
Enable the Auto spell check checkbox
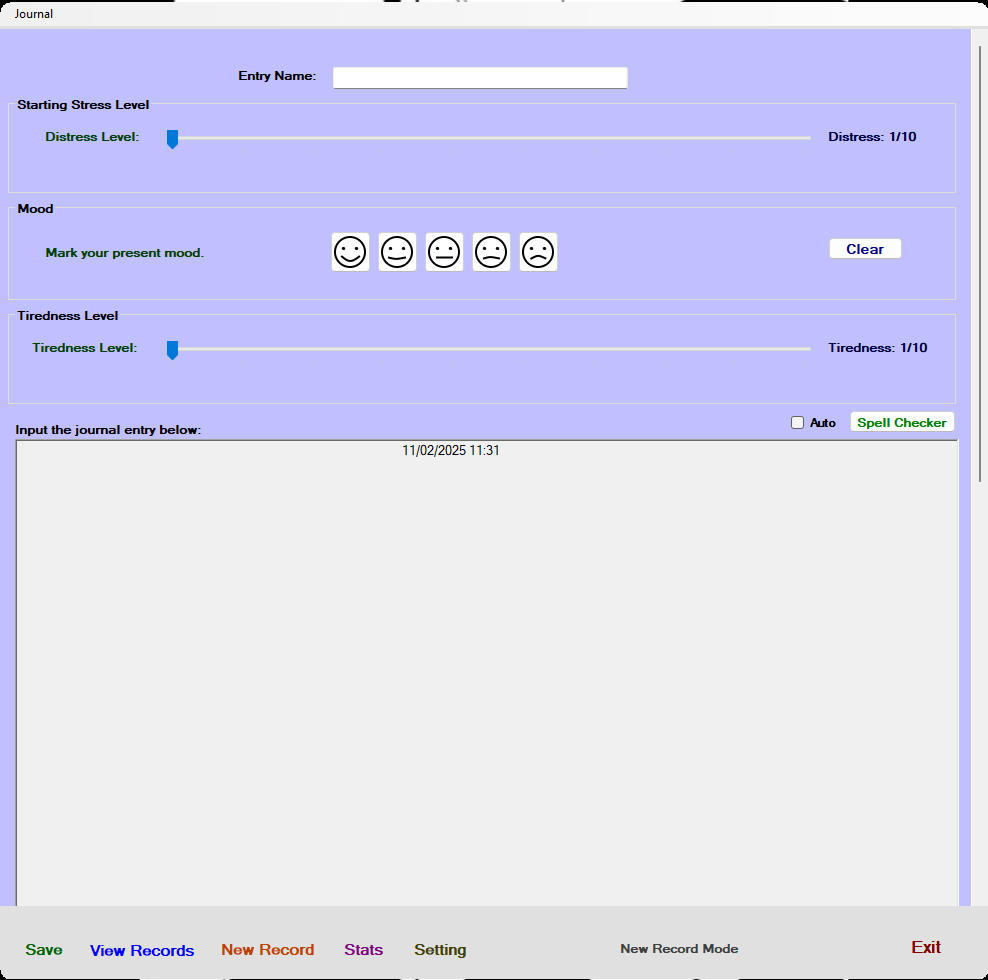[797, 423]
